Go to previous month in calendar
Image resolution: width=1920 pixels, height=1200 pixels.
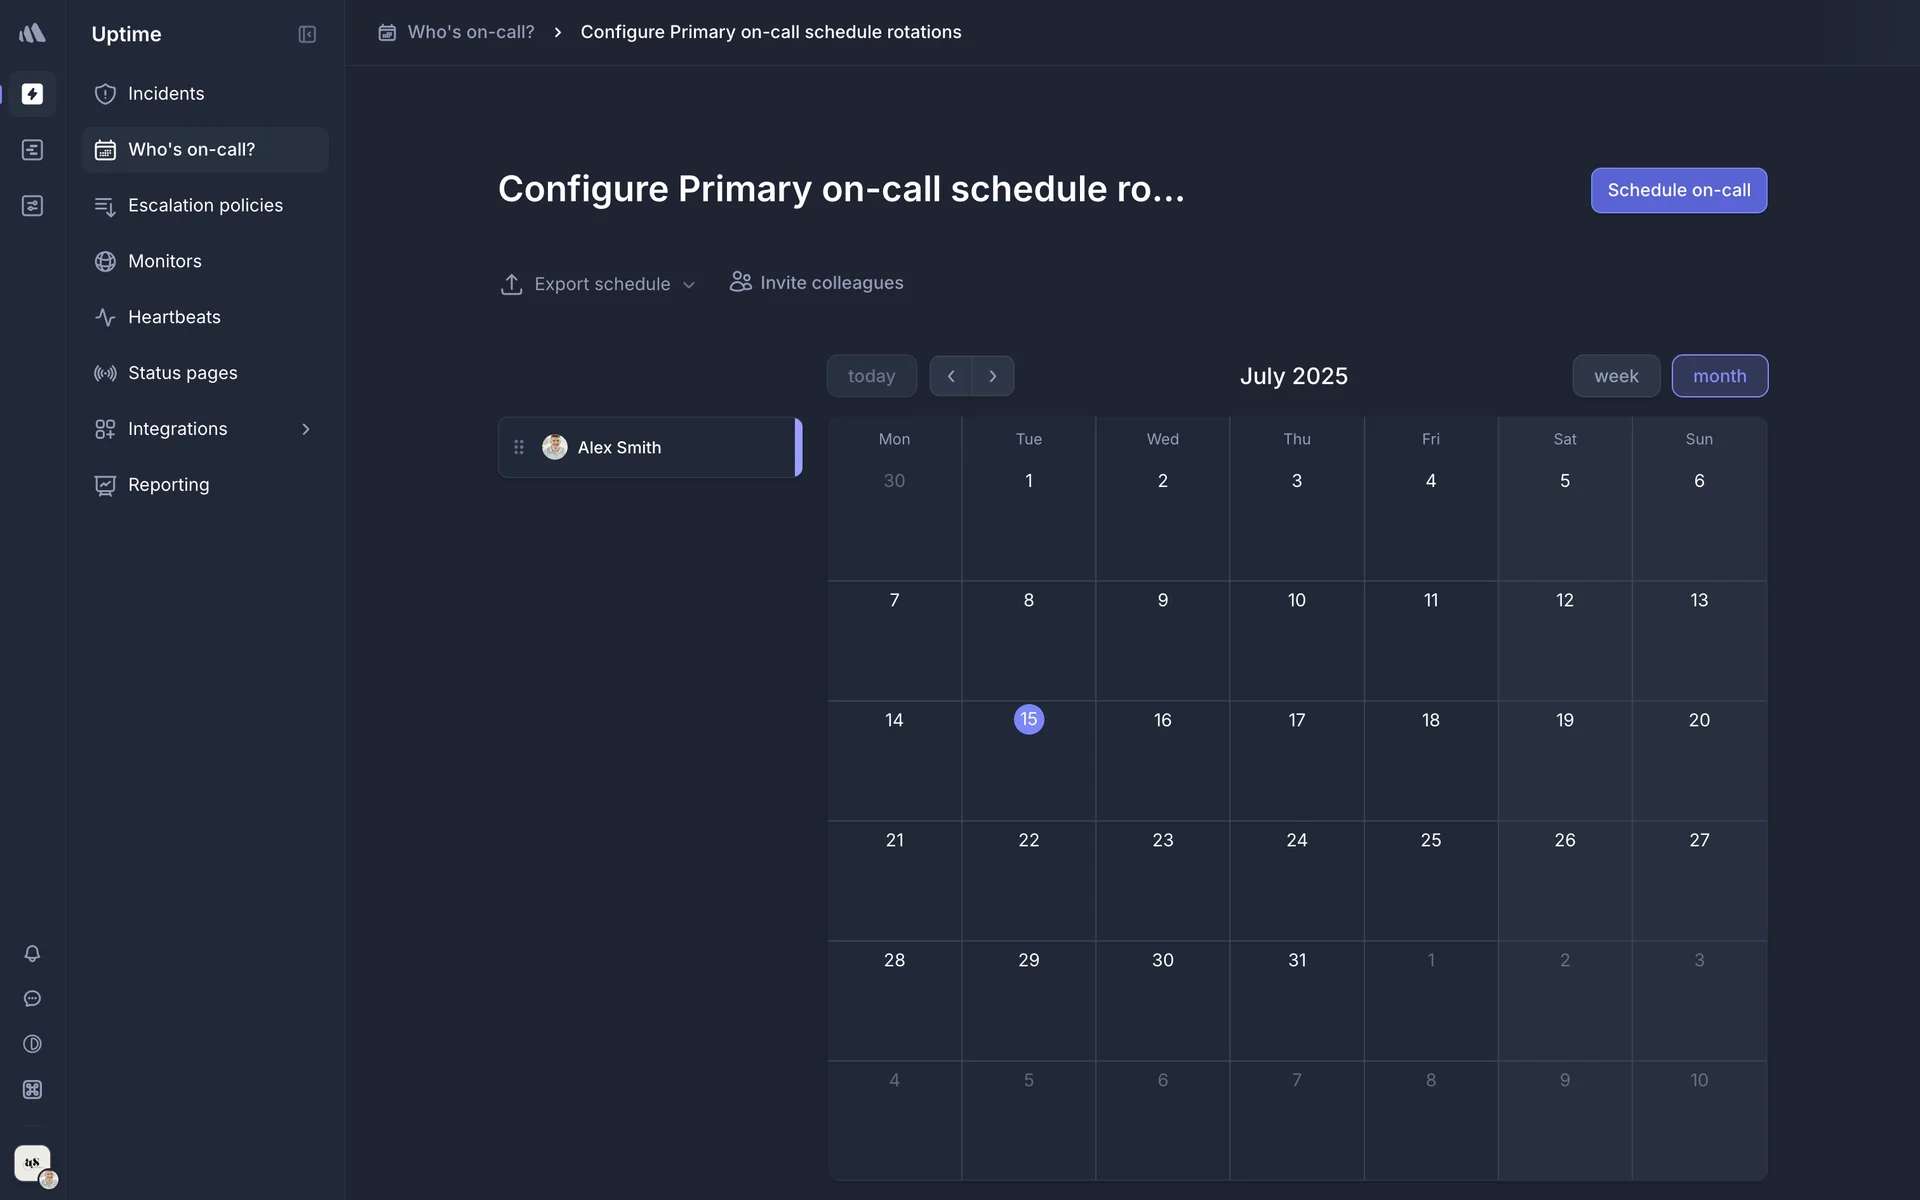(x=951, y=376)
